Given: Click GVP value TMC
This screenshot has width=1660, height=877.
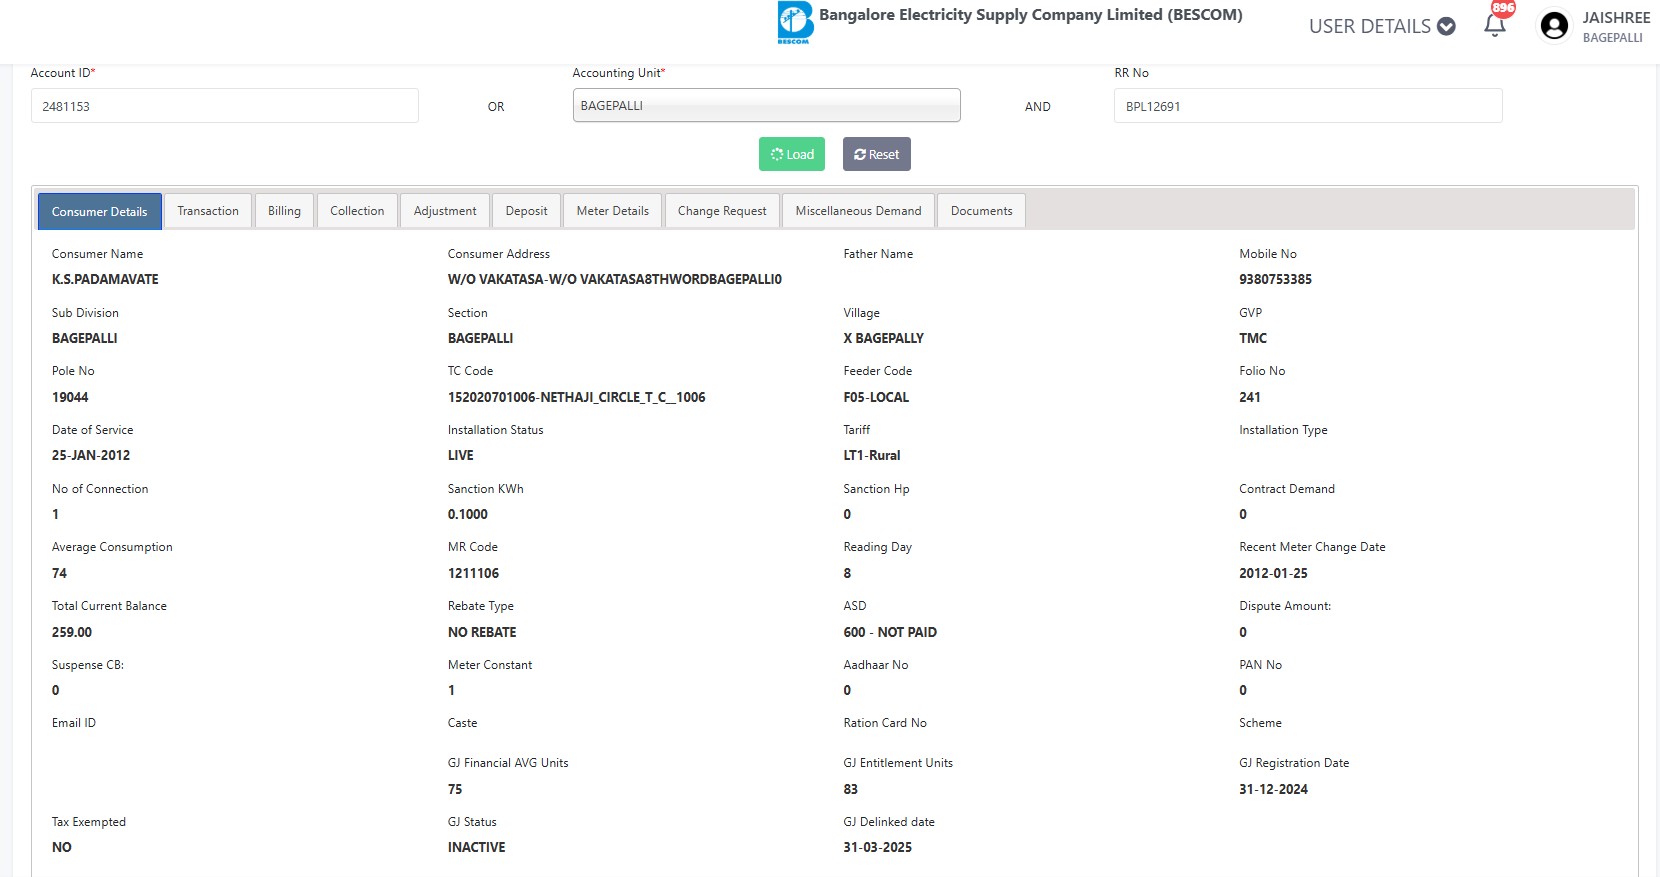Looking at the screenshot, I should [1253, 338].
